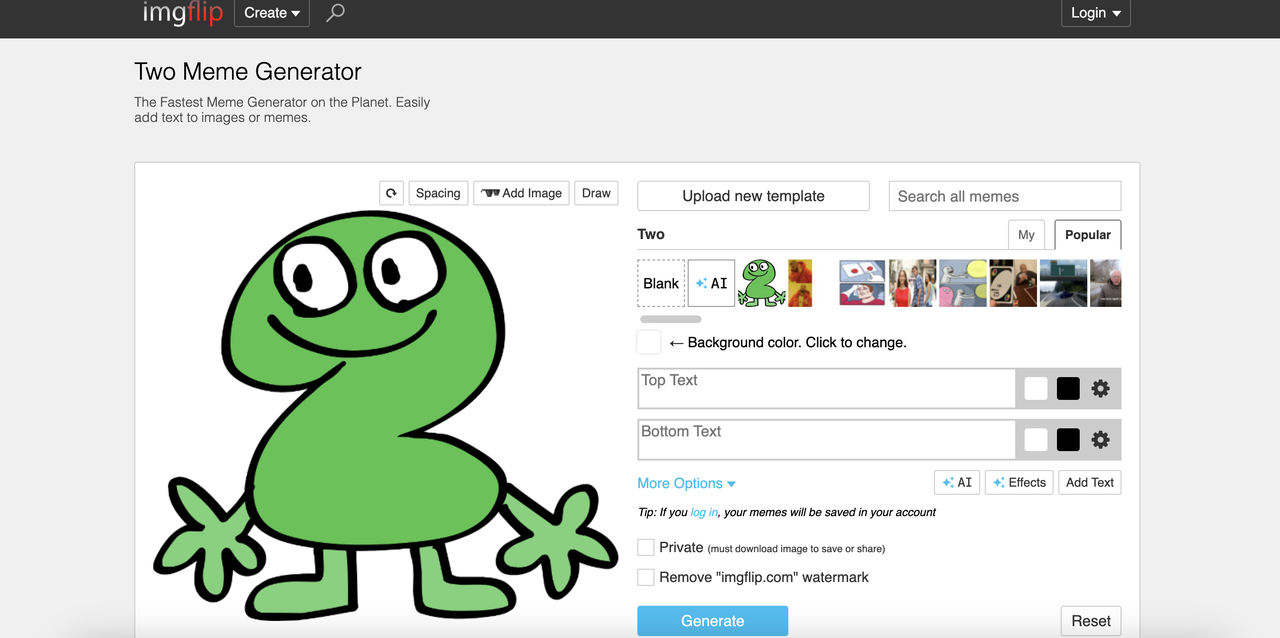Pick Top Text black outline color
Screen dimensions: 1280x638
[1068, 388]
